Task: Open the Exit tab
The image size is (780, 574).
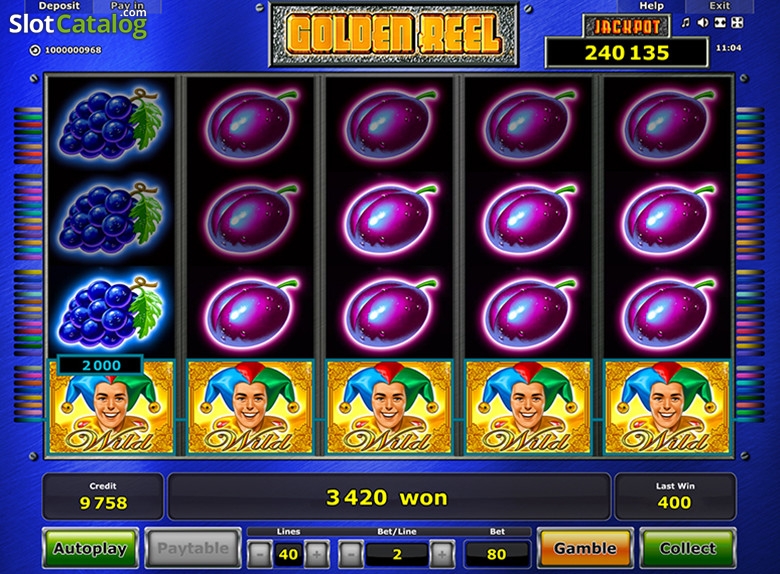Action: (x=719, y=6)
